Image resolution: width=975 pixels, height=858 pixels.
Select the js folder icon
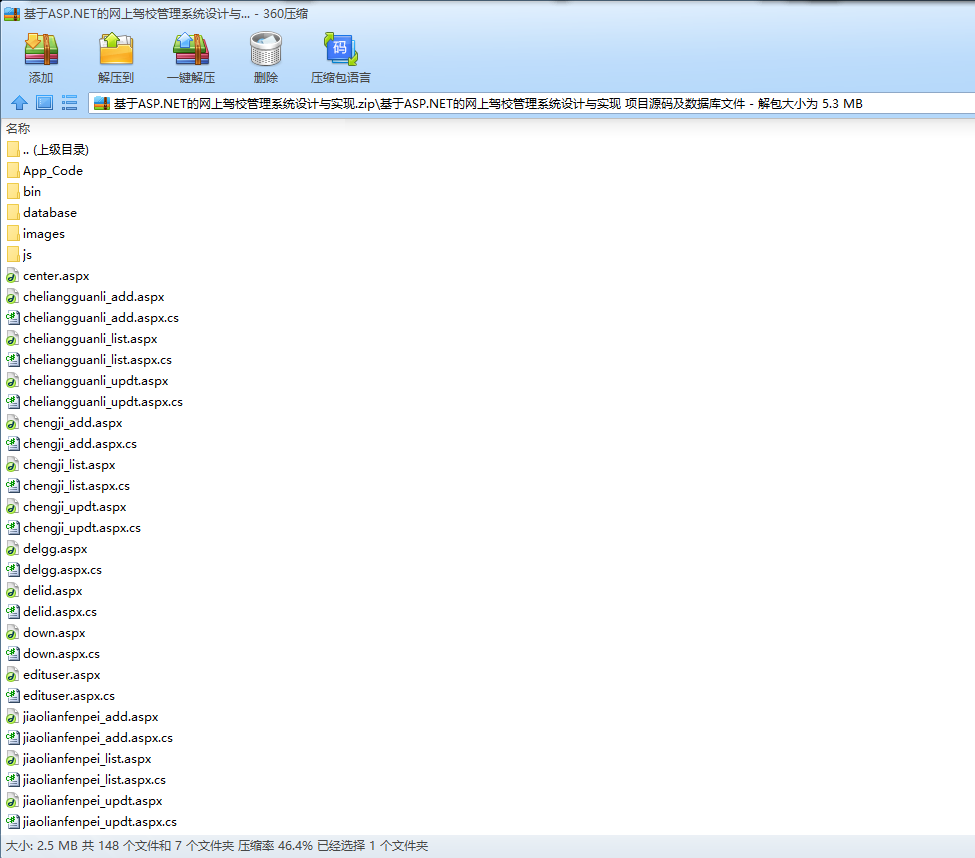click(13, 255)
